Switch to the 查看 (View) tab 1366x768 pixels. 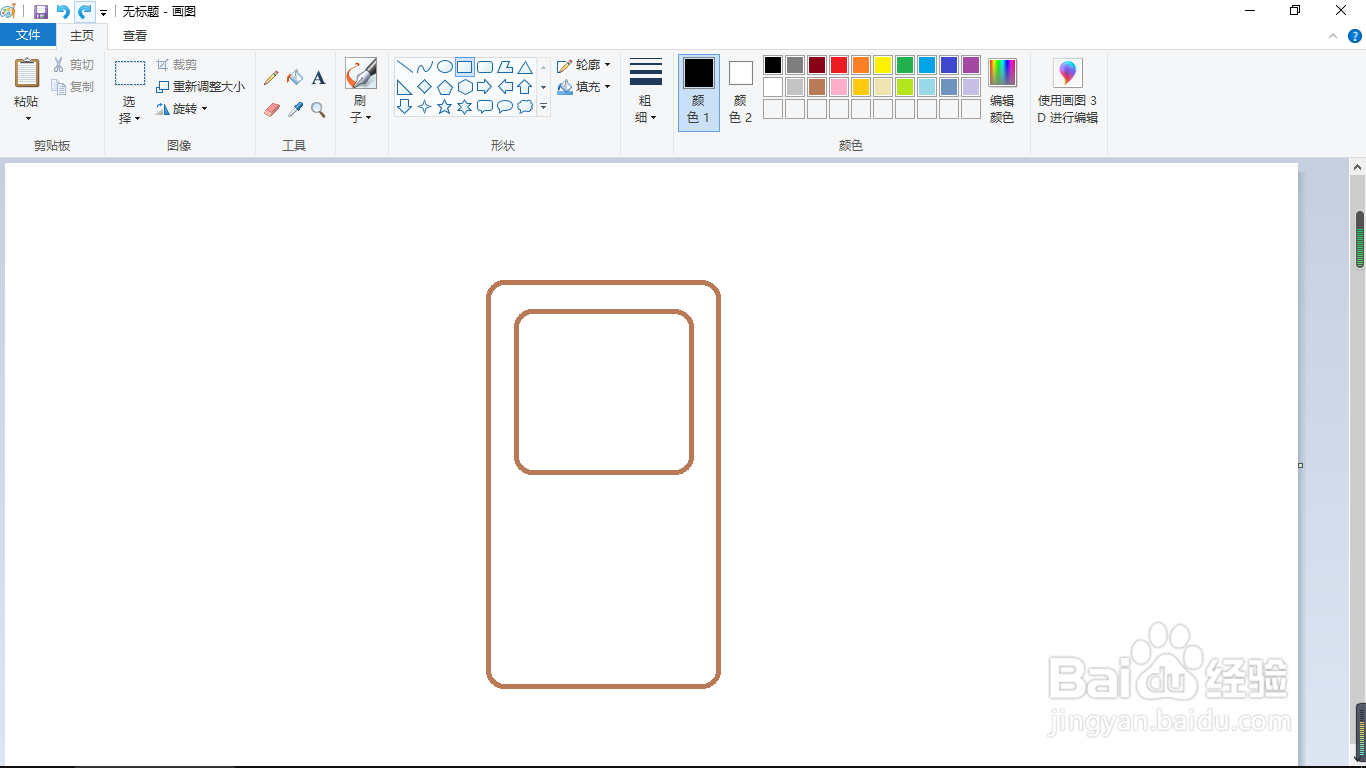[x=135, y=35]
